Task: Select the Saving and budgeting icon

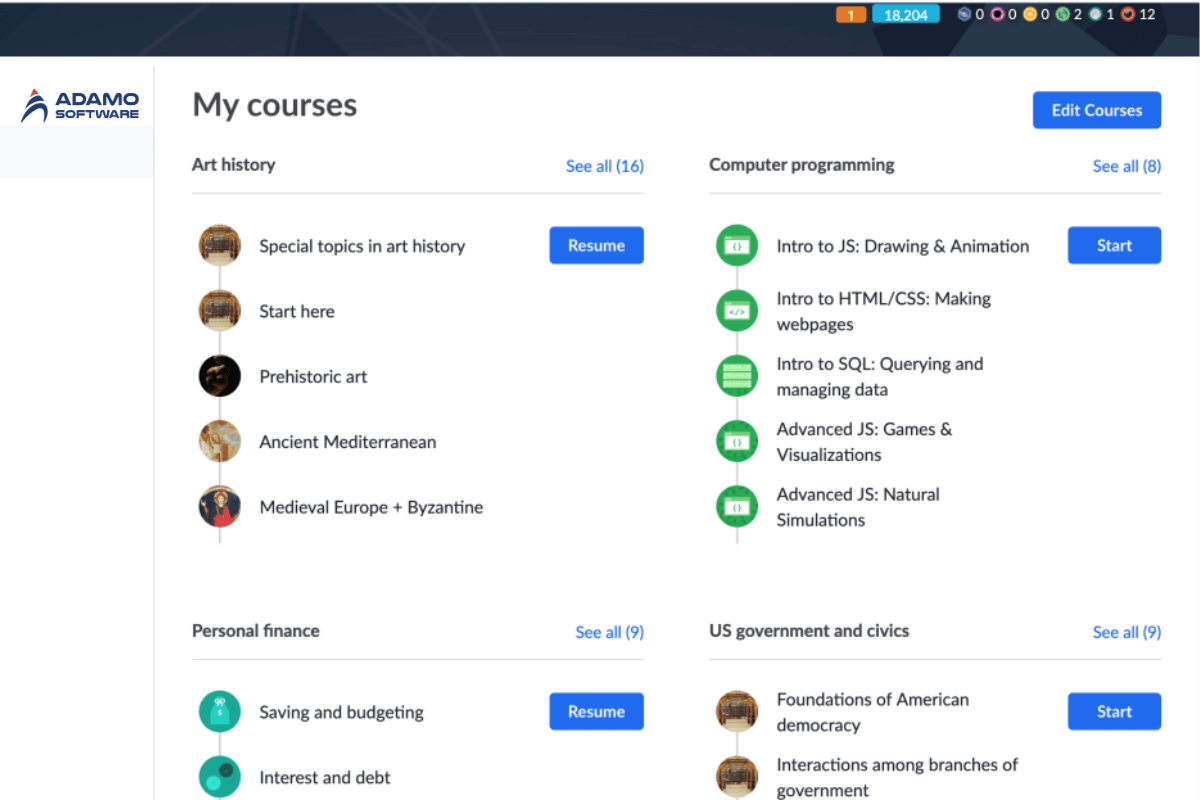Action: [219, 712]
